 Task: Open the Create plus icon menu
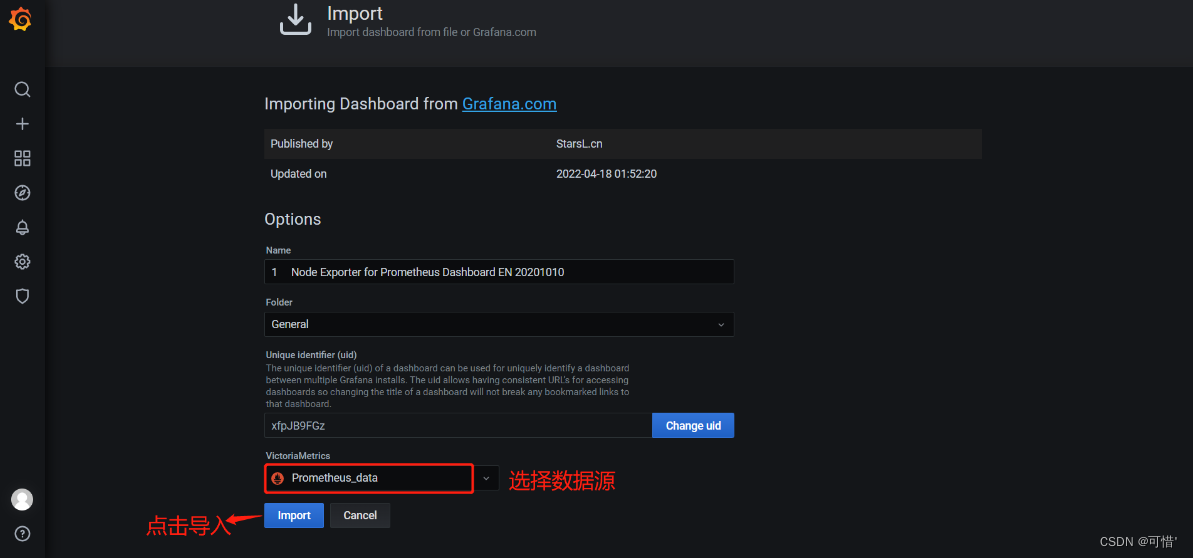(x=22, y=124)
